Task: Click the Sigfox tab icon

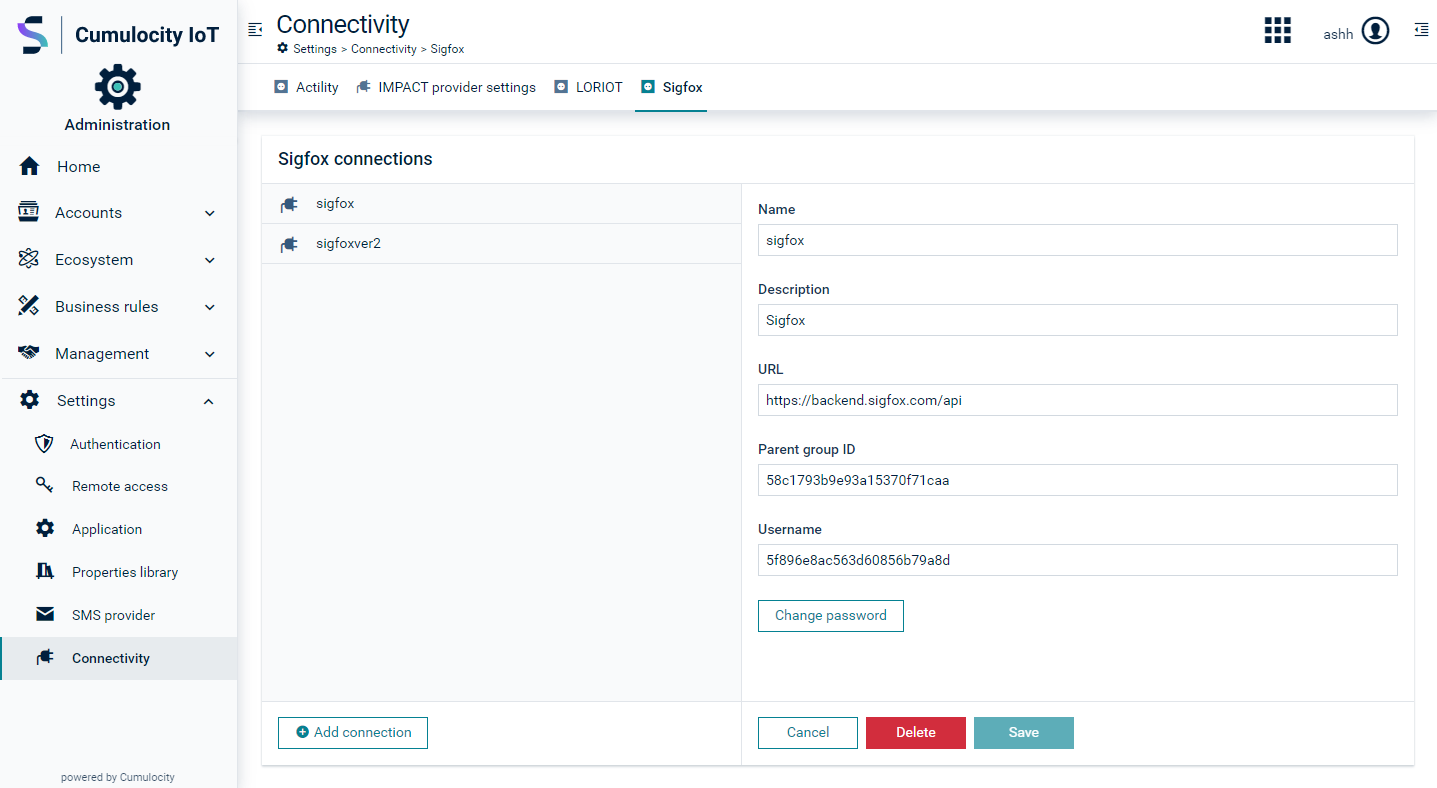Action: (648, 87)
